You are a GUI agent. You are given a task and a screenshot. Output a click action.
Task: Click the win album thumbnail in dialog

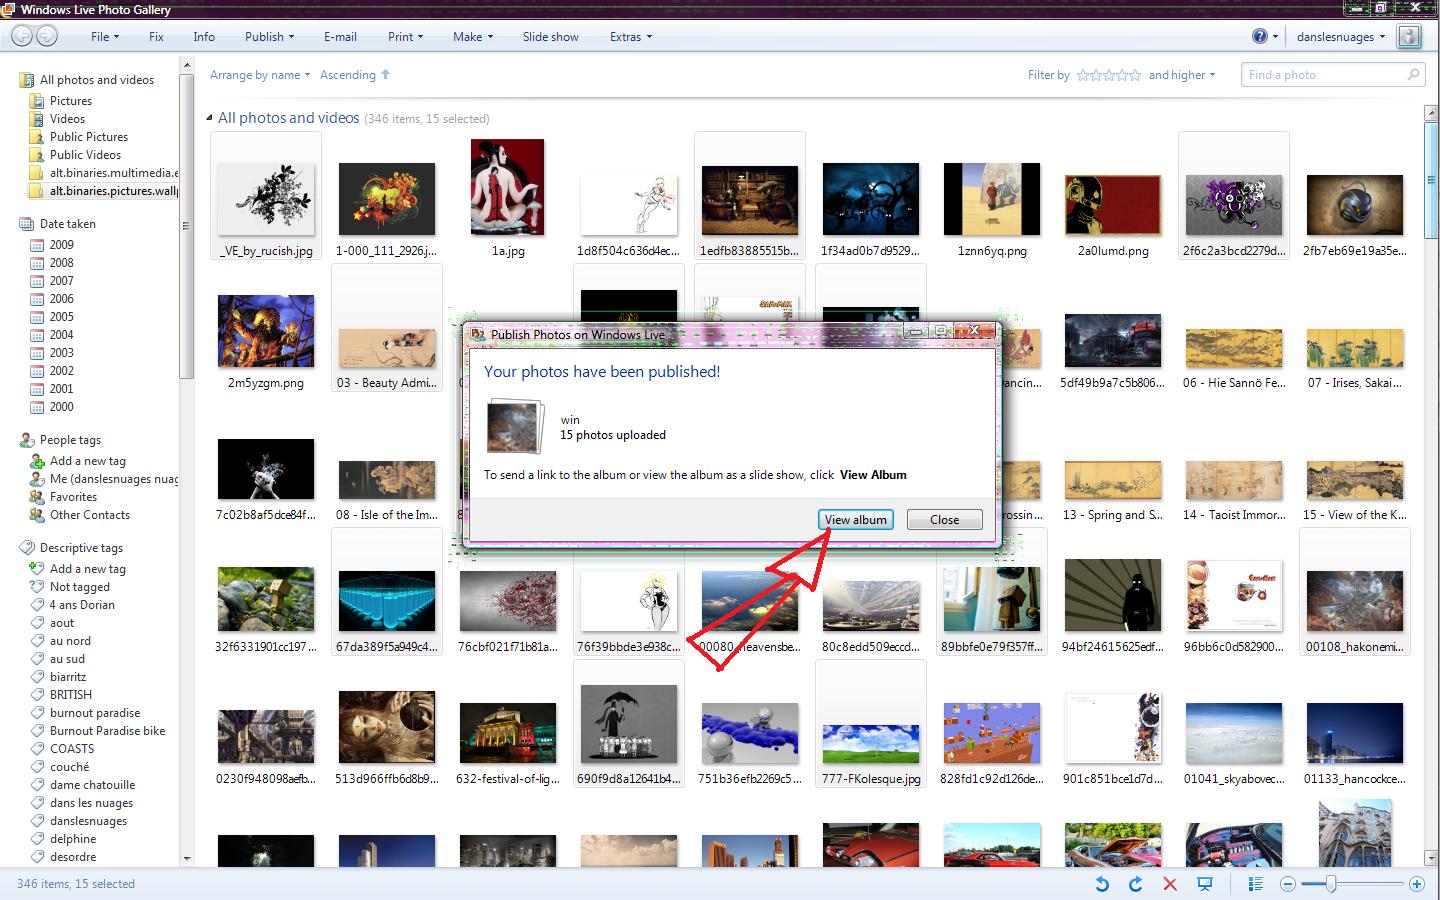pyautogui.click(x=514, y=426)
